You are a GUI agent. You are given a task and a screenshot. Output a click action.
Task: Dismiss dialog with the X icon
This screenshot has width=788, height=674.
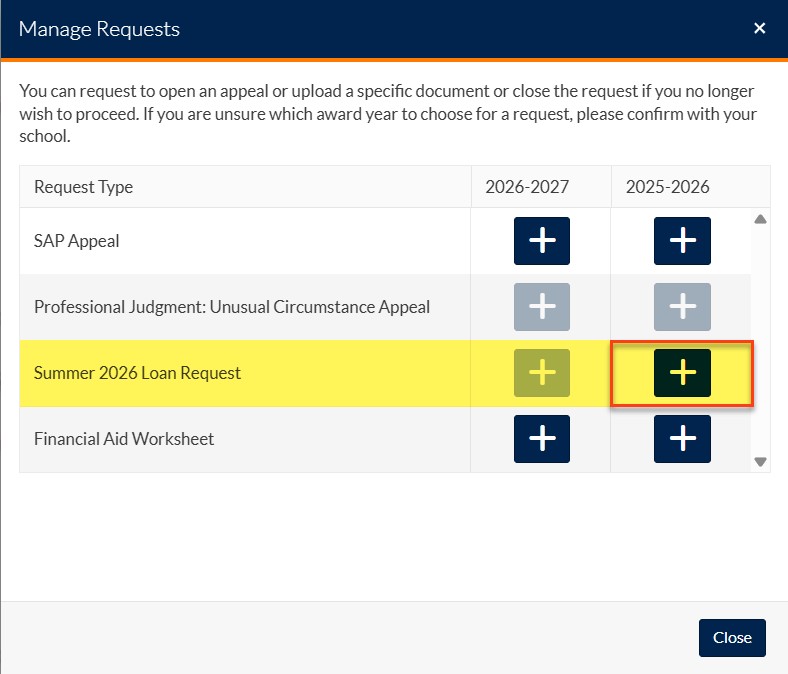pos(759,28)
